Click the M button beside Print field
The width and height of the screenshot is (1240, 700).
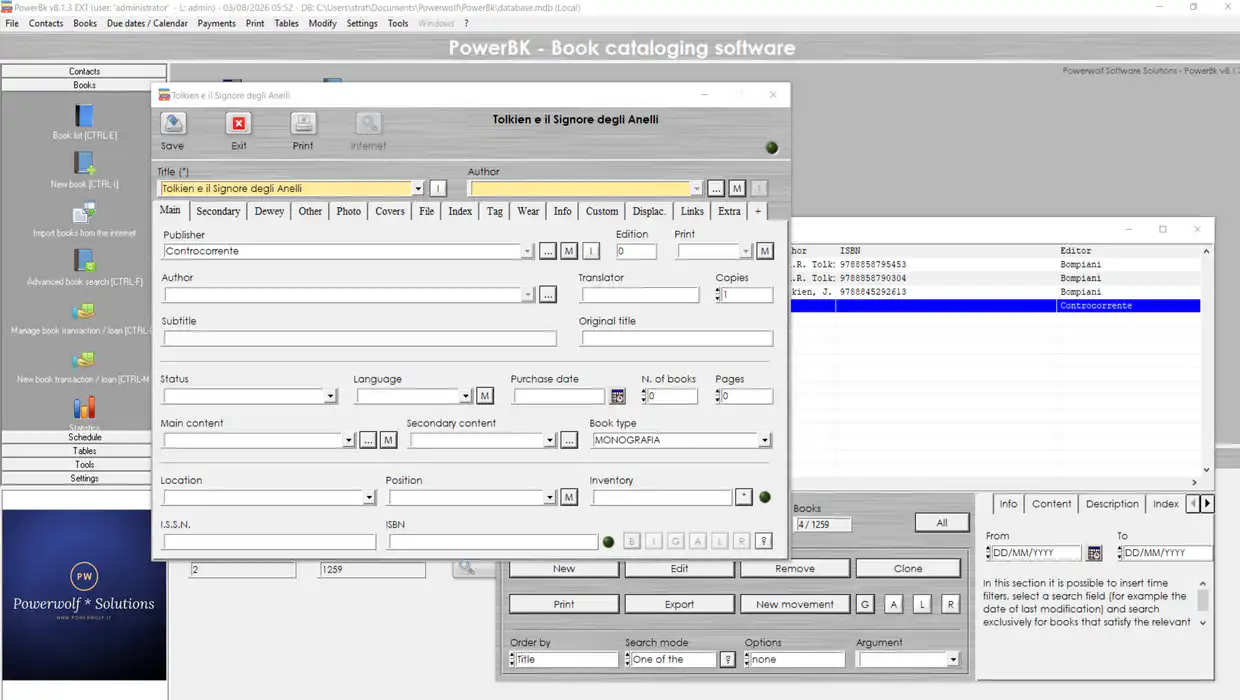(x=765, y=251)
